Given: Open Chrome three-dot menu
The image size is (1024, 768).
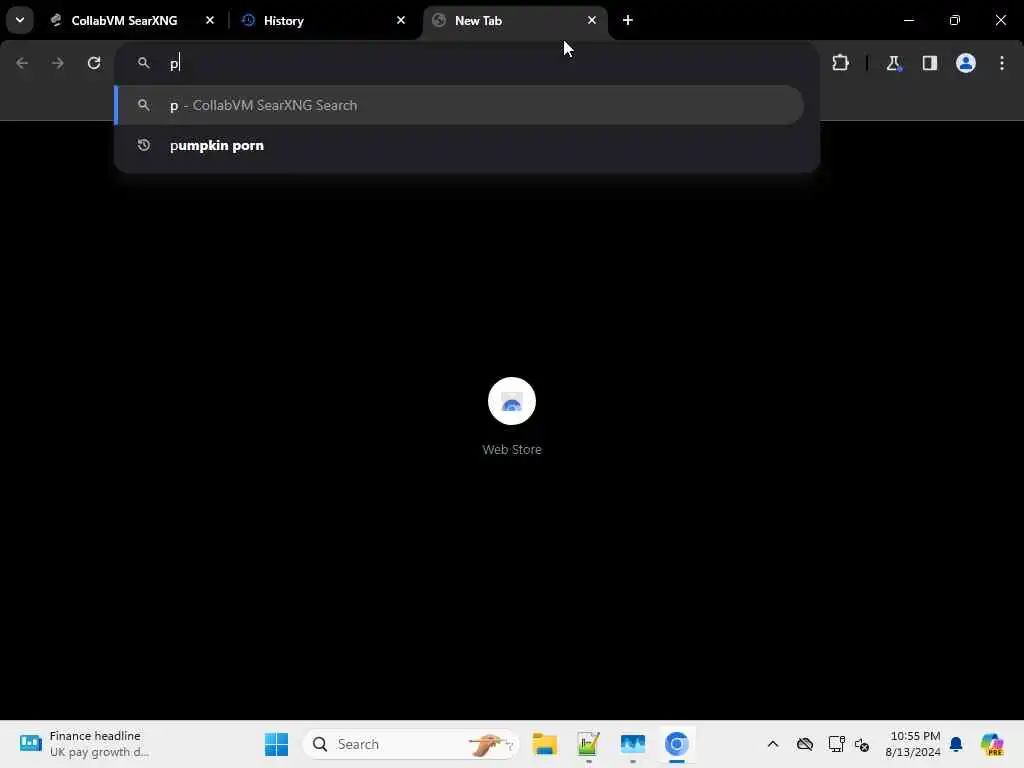Looking at the screenshot, I should (x=1002, y=63).
